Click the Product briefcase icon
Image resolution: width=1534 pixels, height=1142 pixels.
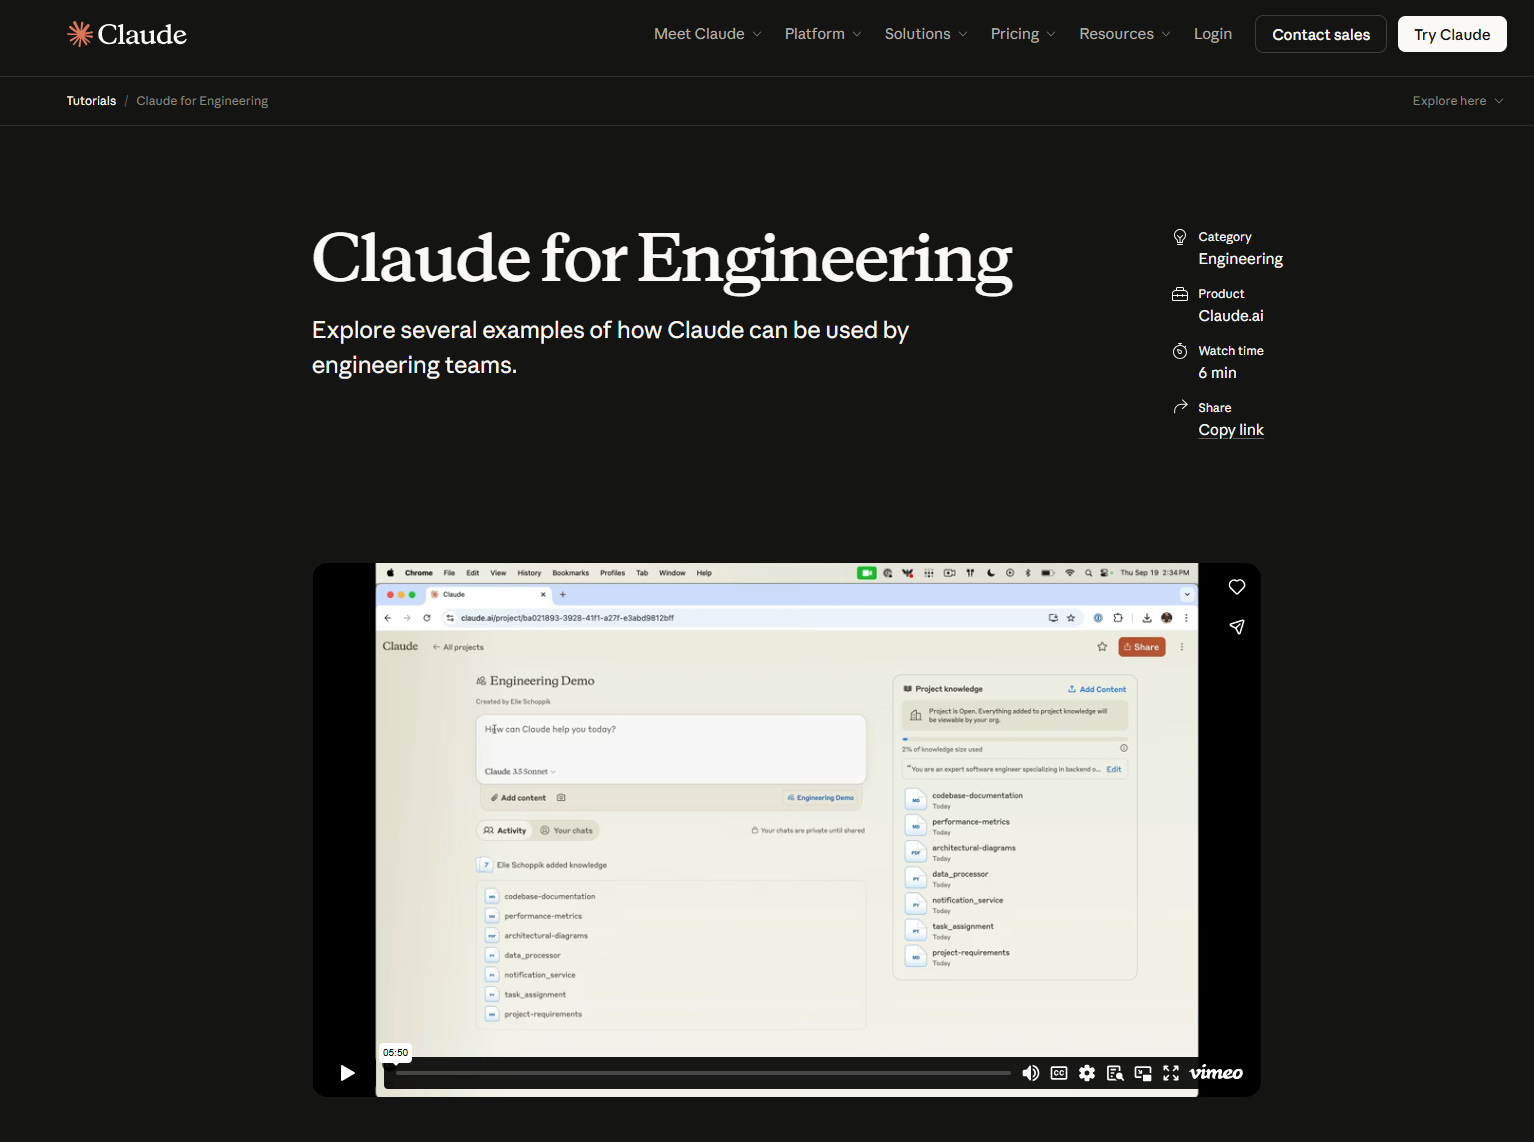coord(1180,294)
